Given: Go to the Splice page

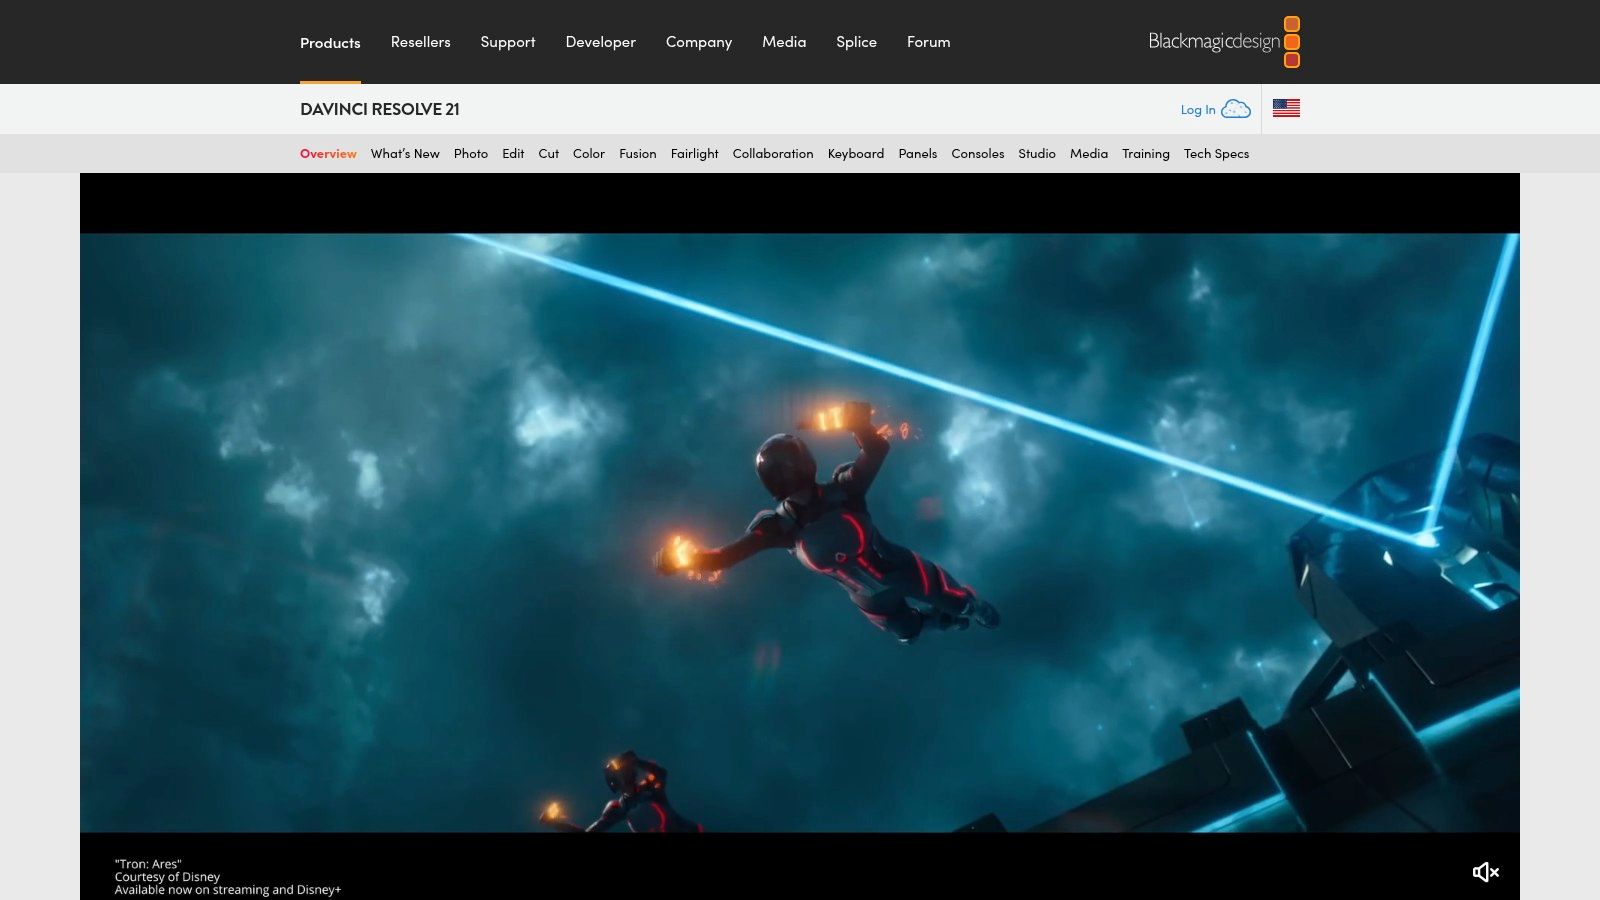Looking at the screenshot, I should tap(856, 42).
